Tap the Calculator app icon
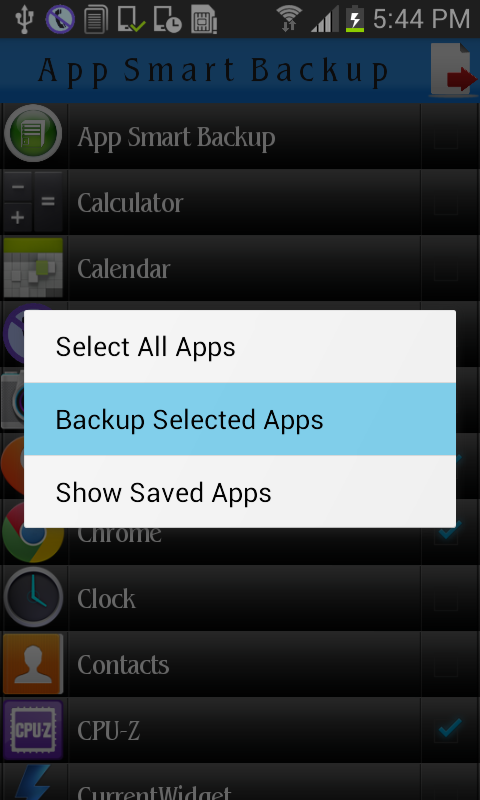Screen dimensions: 480x800 click(x=33, y=202)
